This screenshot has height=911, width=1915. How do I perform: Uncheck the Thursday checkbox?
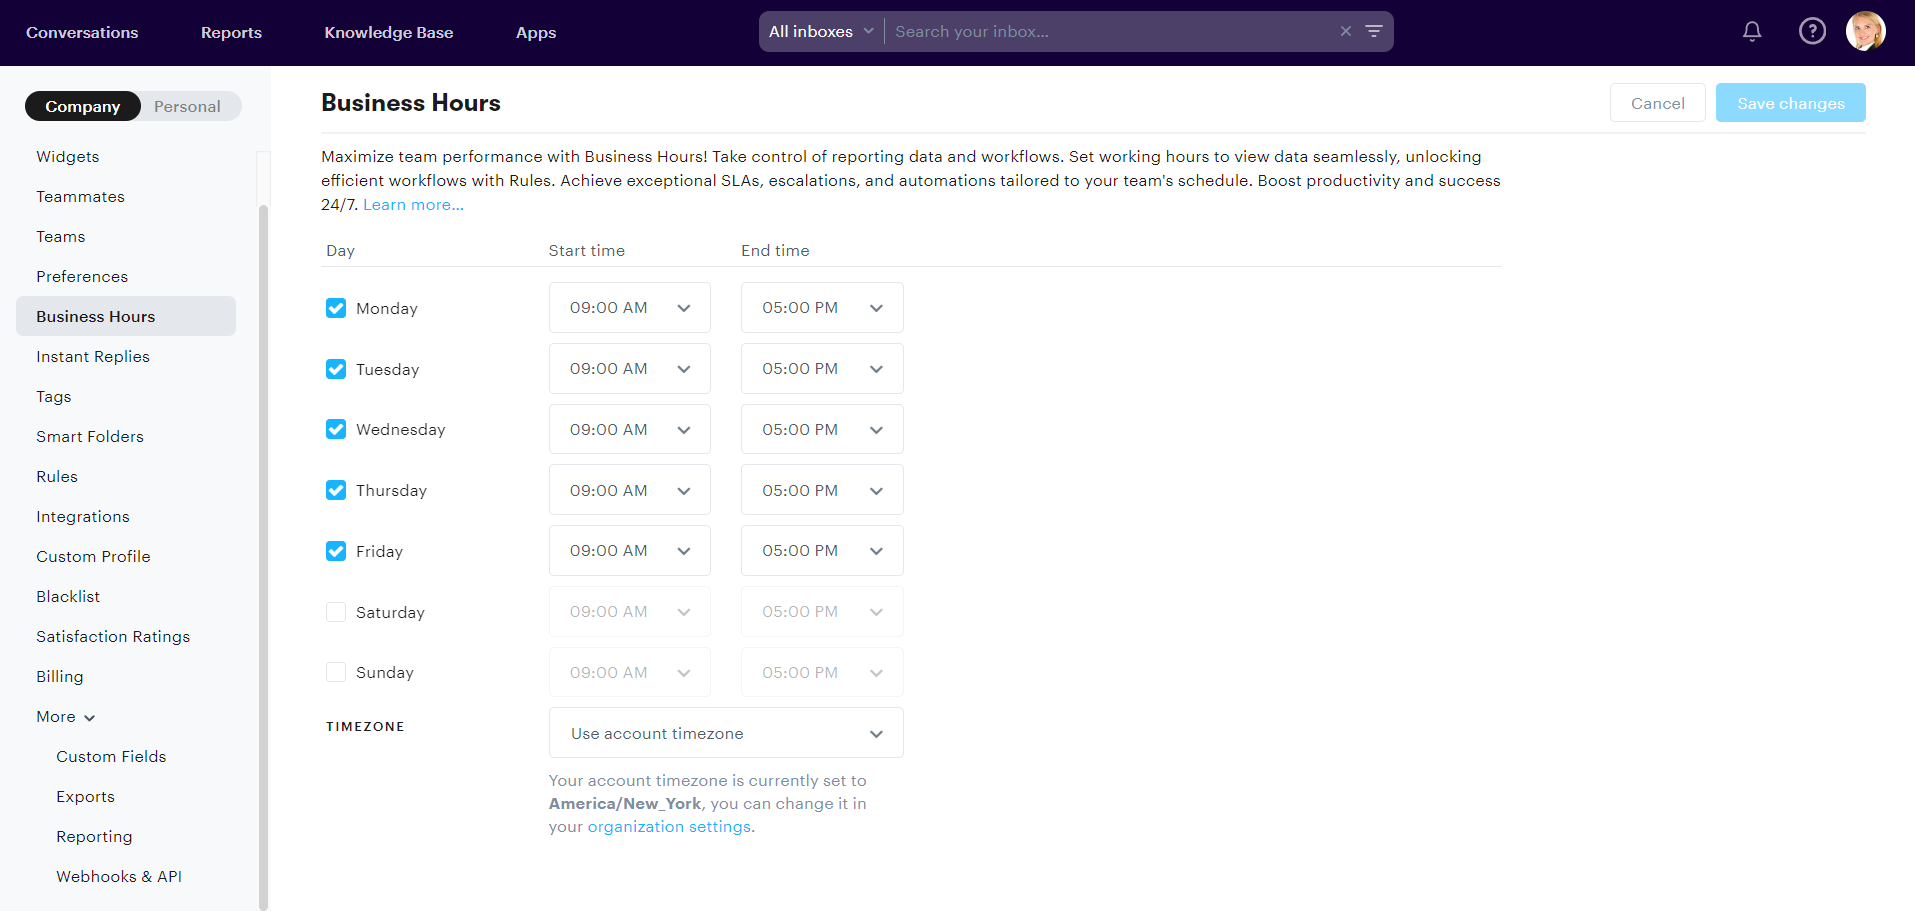tap(336, 490)
